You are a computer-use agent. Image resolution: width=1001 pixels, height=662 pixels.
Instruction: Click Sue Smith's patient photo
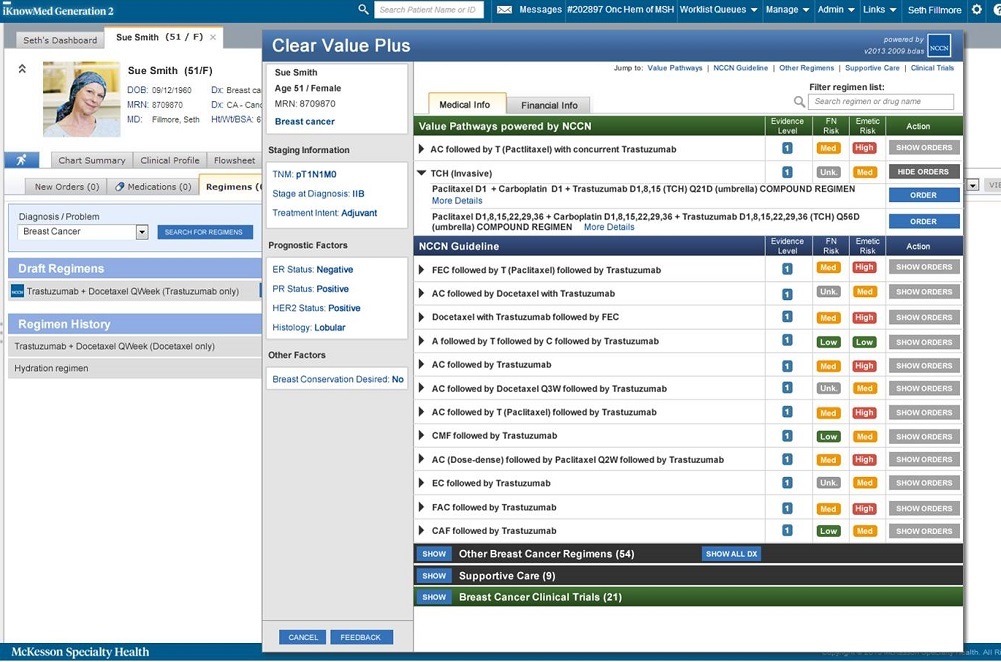tap(82, 99)
